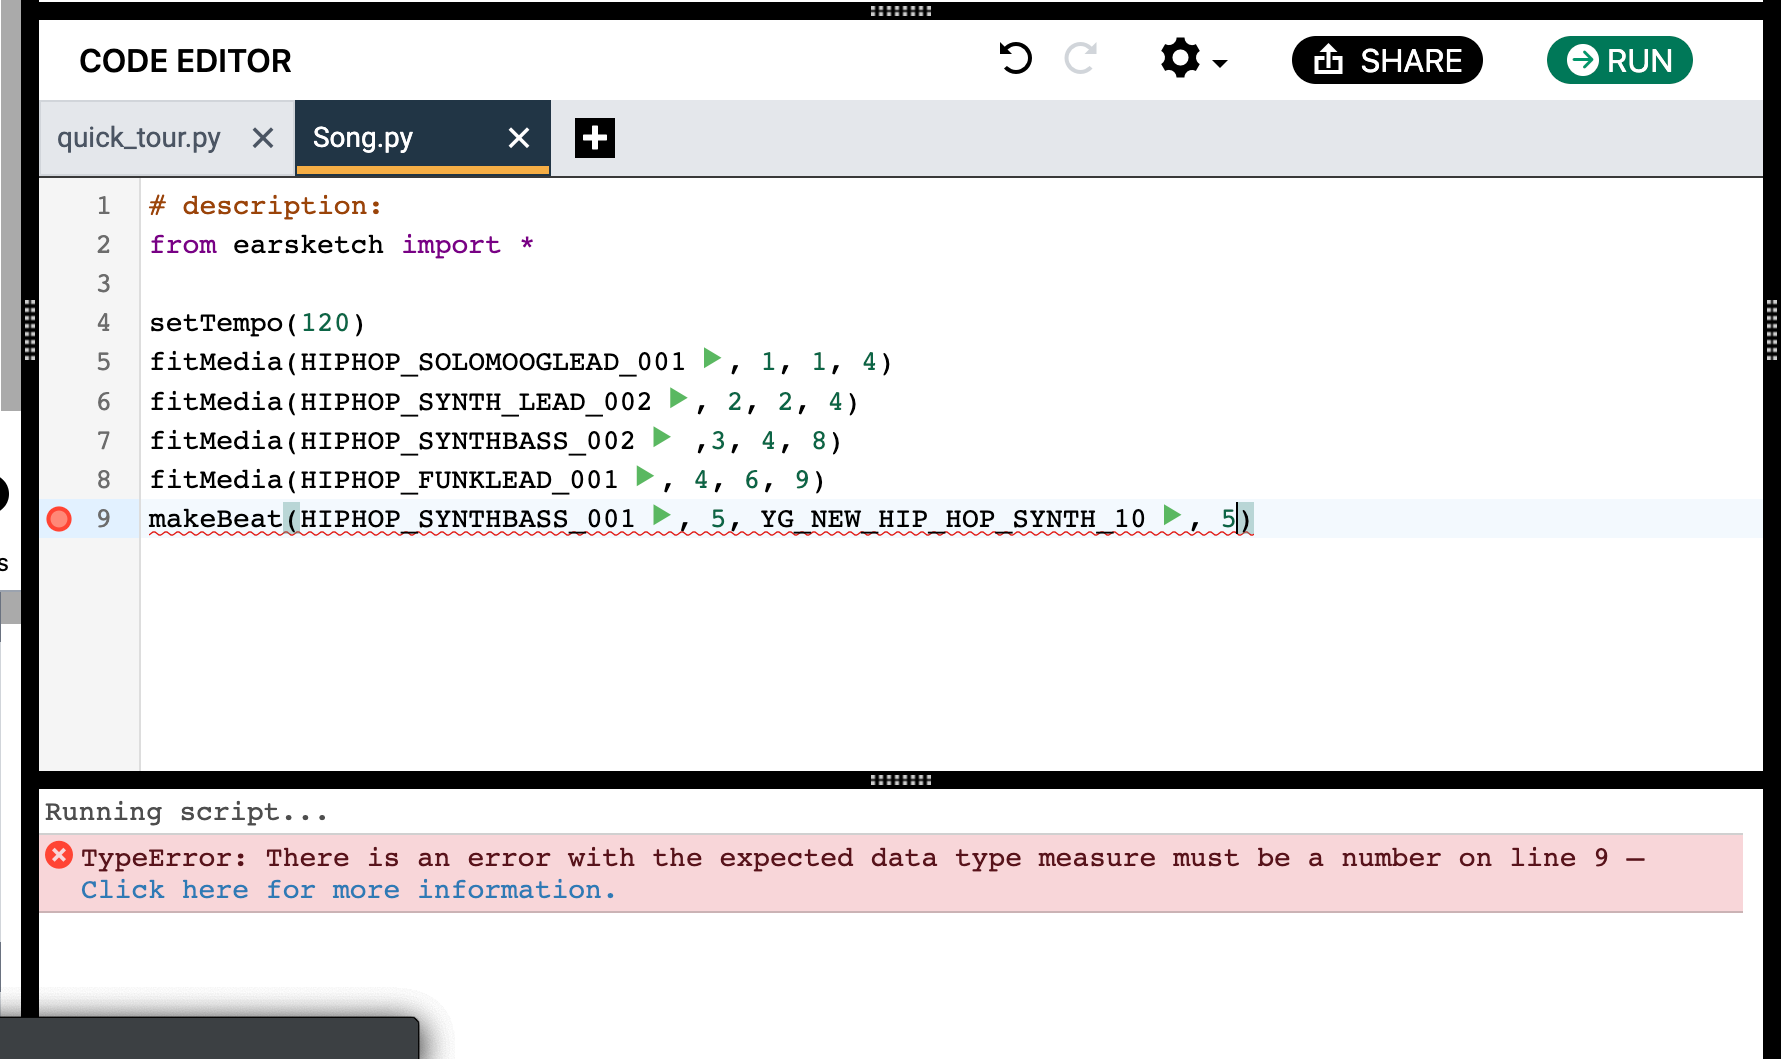This screenshot has height=1059, width=1787.
Task: Click line number 4 in gutter
Action: [103, 323]
